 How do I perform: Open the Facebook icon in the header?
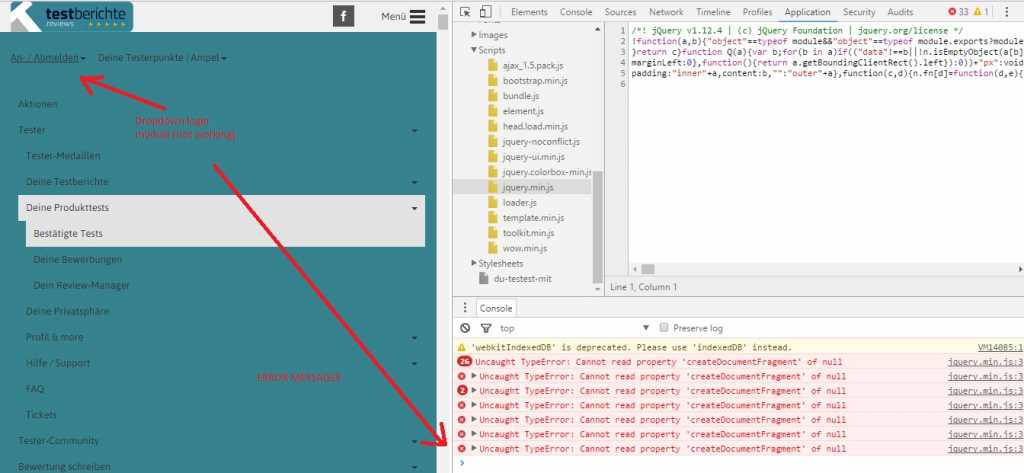pyautogui.click(x=343, y=16)
